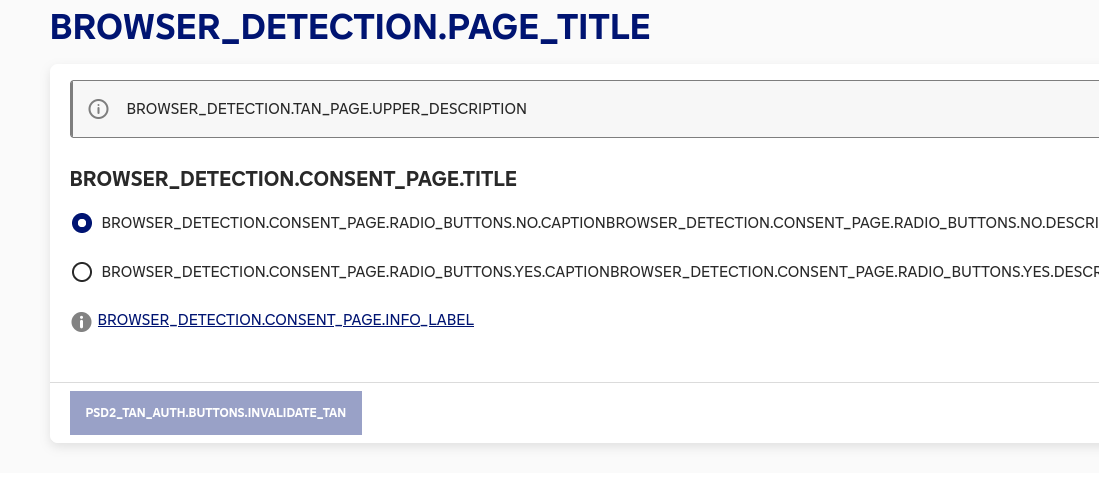Click the TAN_PAGE.UPPER_DESCRIPTION banner text
Image resolution: width=1099 pixels, height=503 pixels.
327,109
